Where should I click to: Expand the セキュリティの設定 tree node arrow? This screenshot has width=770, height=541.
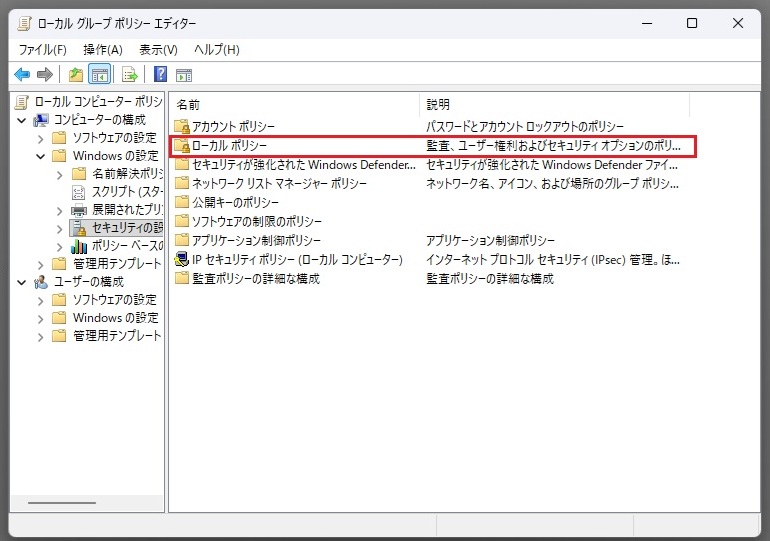(59, 228)
